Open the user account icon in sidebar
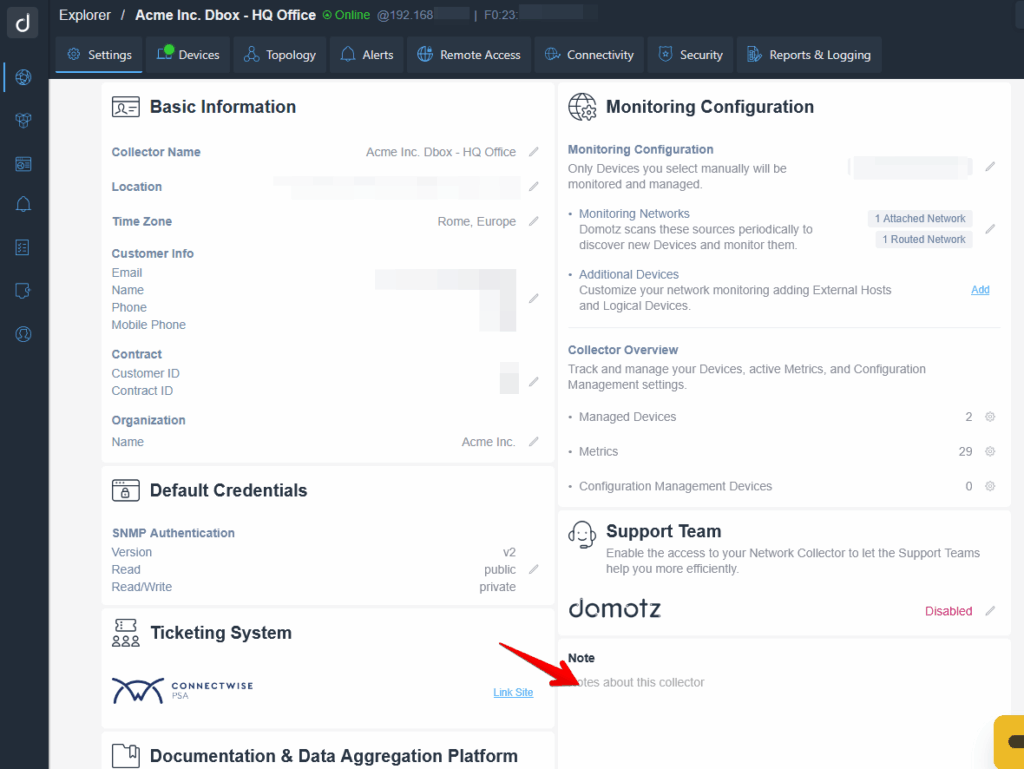The image size is (1024, 769). tap(24, 334)
